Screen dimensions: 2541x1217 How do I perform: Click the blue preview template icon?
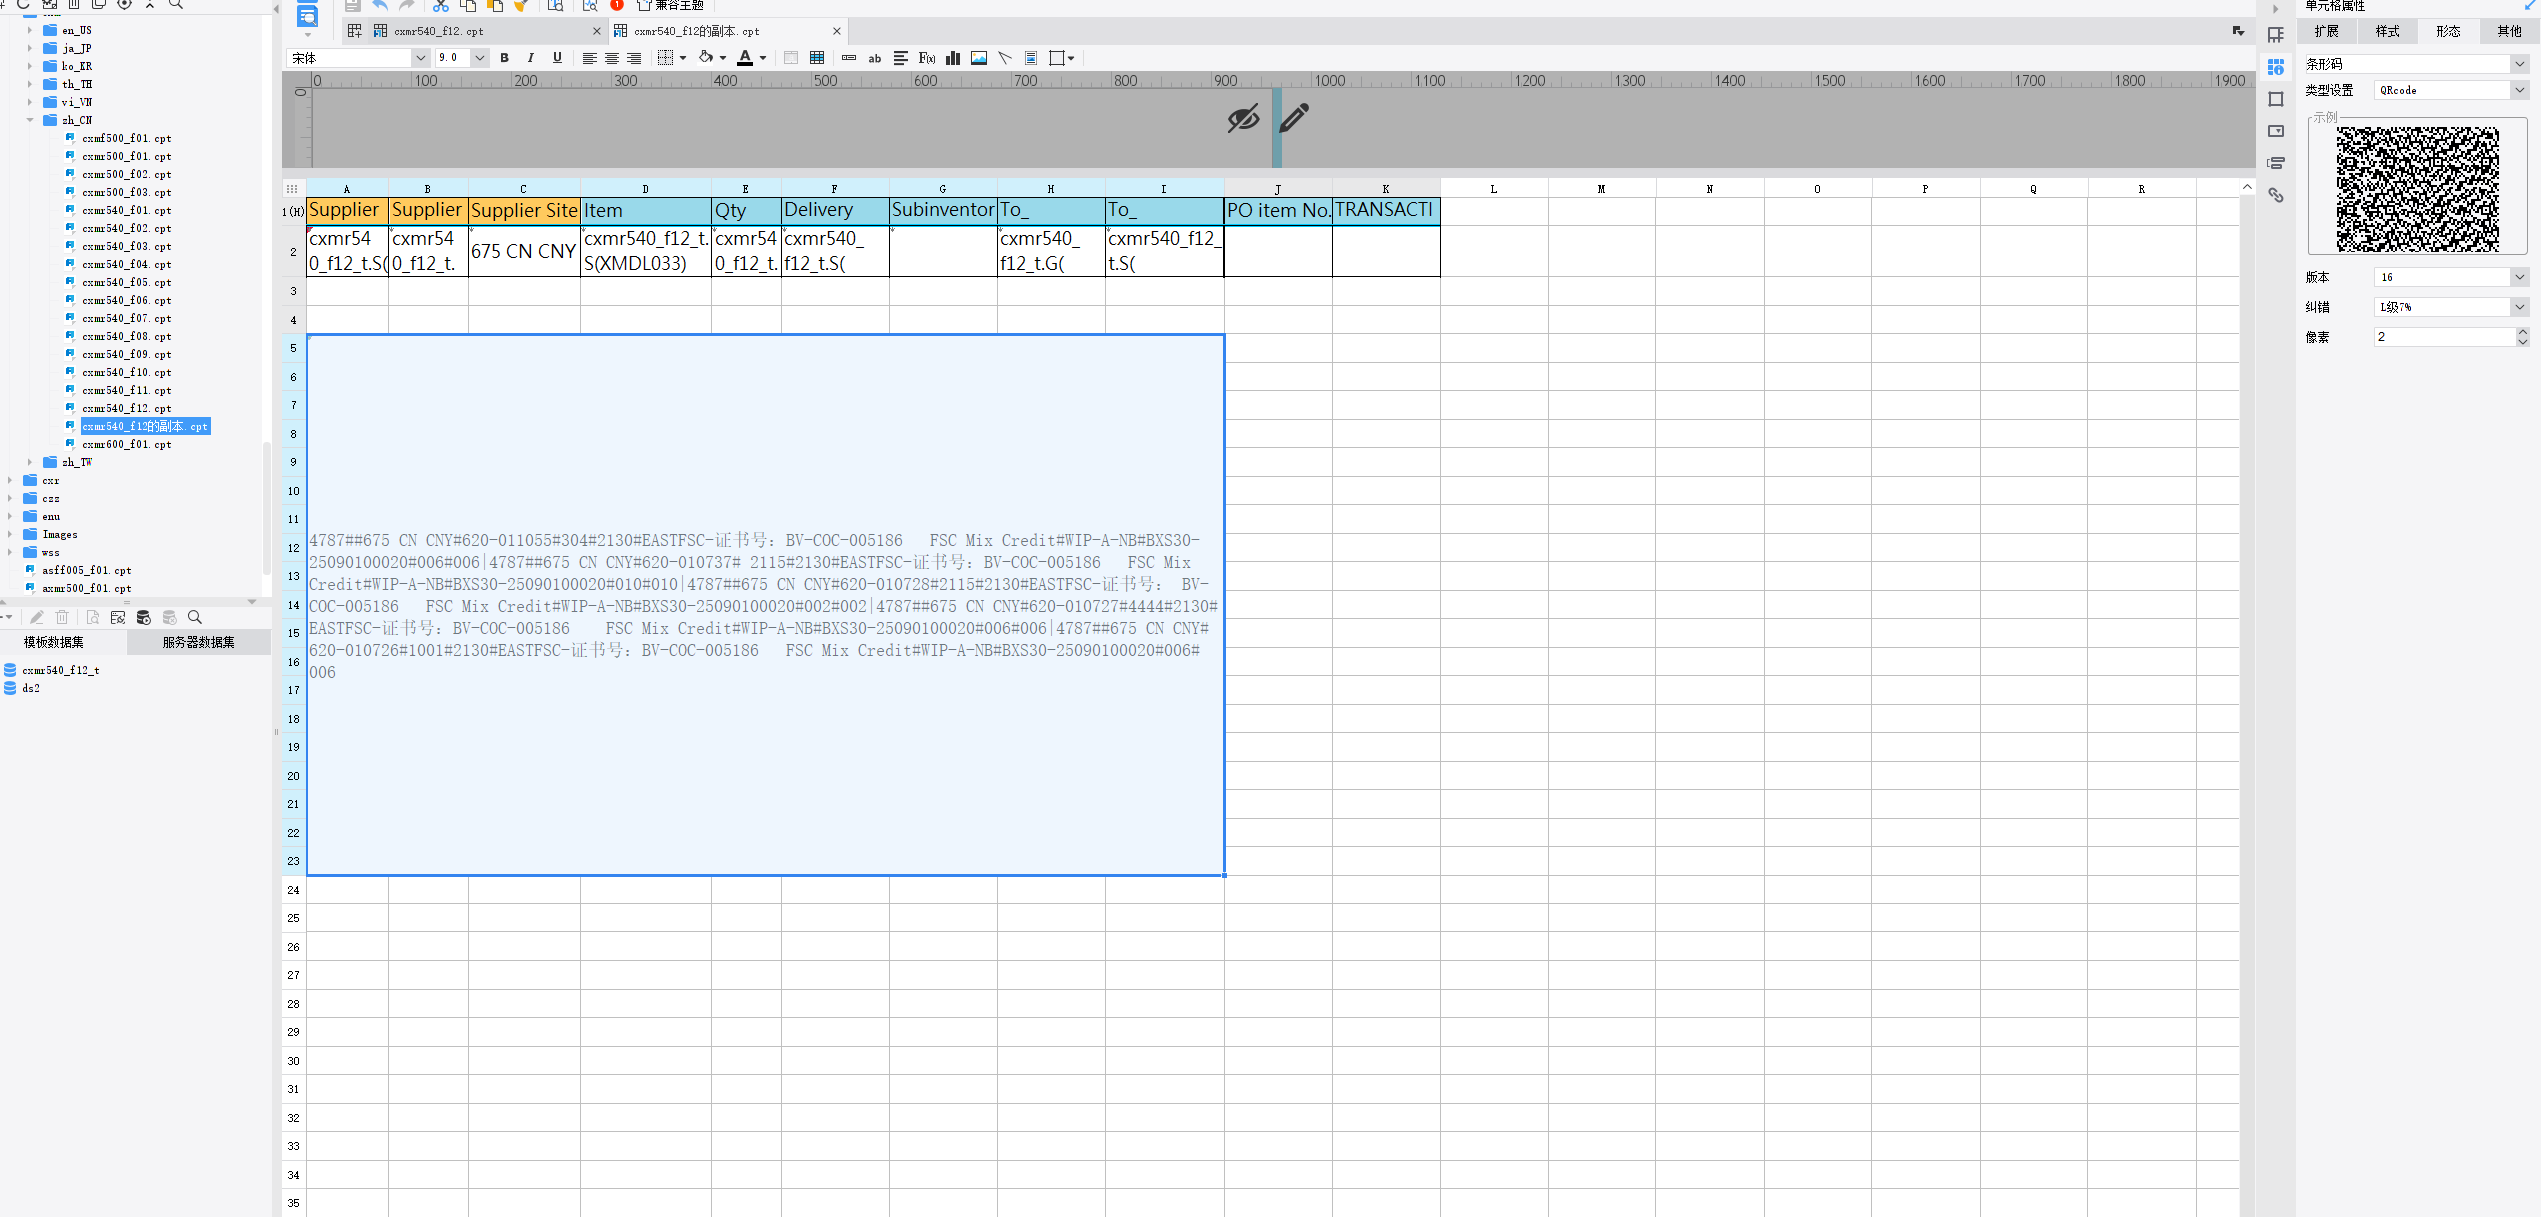308,15
